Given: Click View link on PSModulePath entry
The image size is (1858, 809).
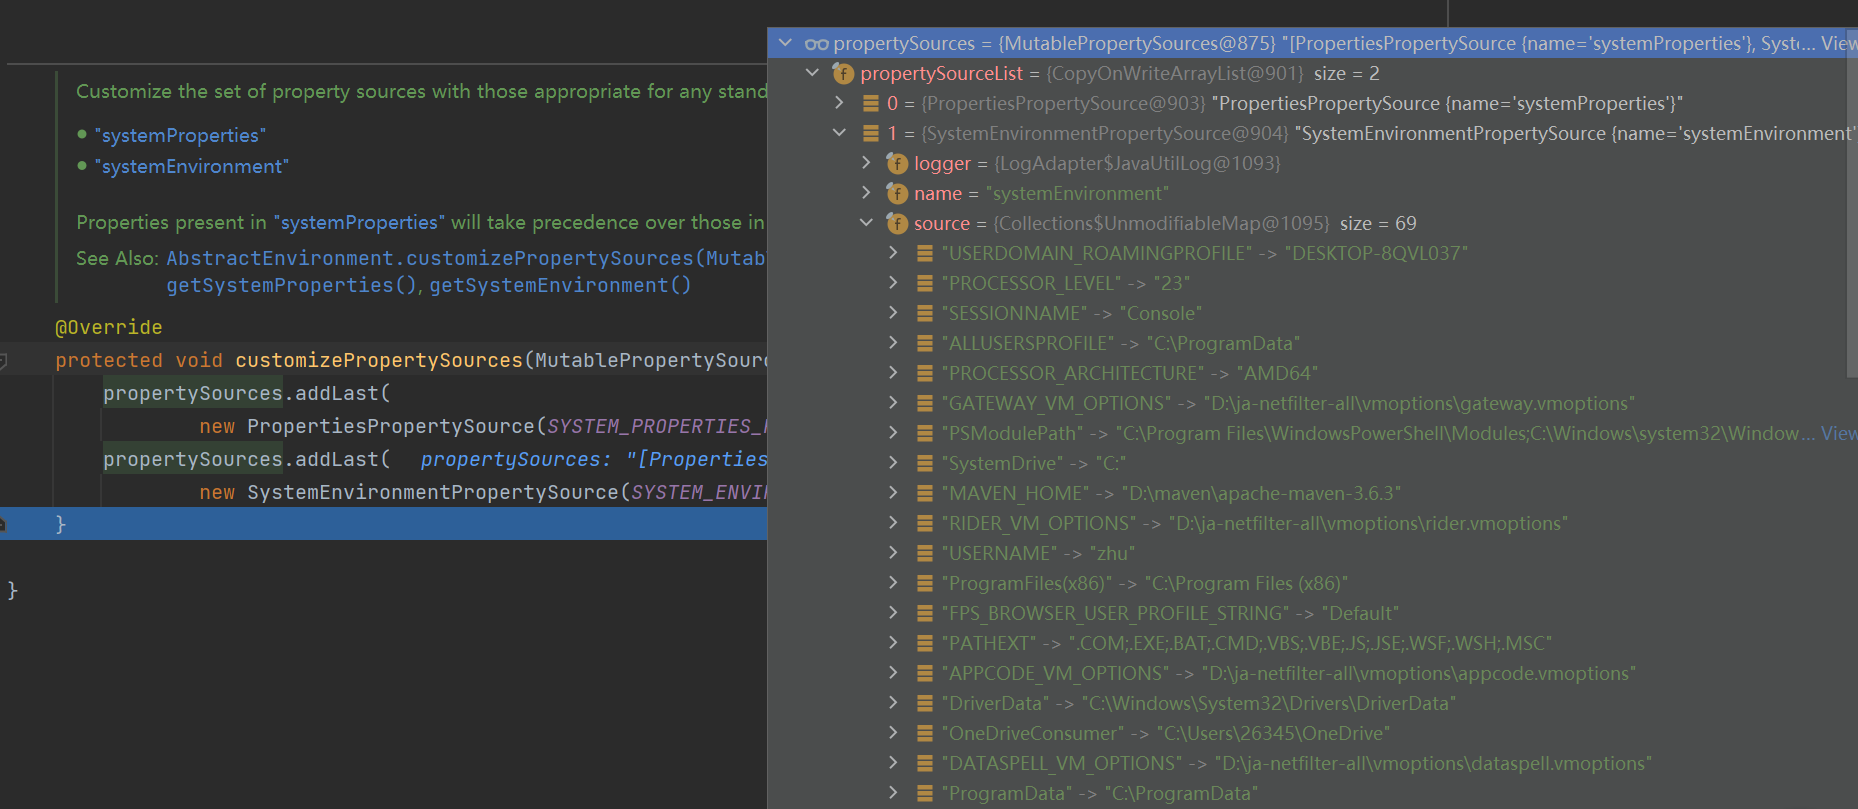Looking at the screenshot, I should click(x=1838, y=434).
